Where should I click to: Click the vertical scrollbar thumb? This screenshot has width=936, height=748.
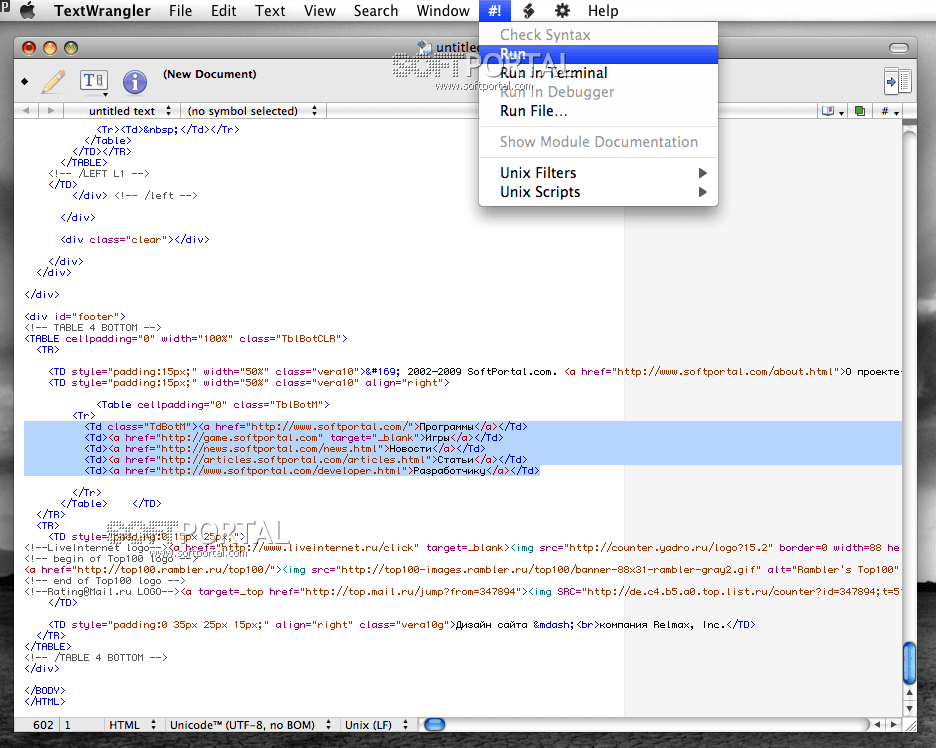(x=909, y=662)
